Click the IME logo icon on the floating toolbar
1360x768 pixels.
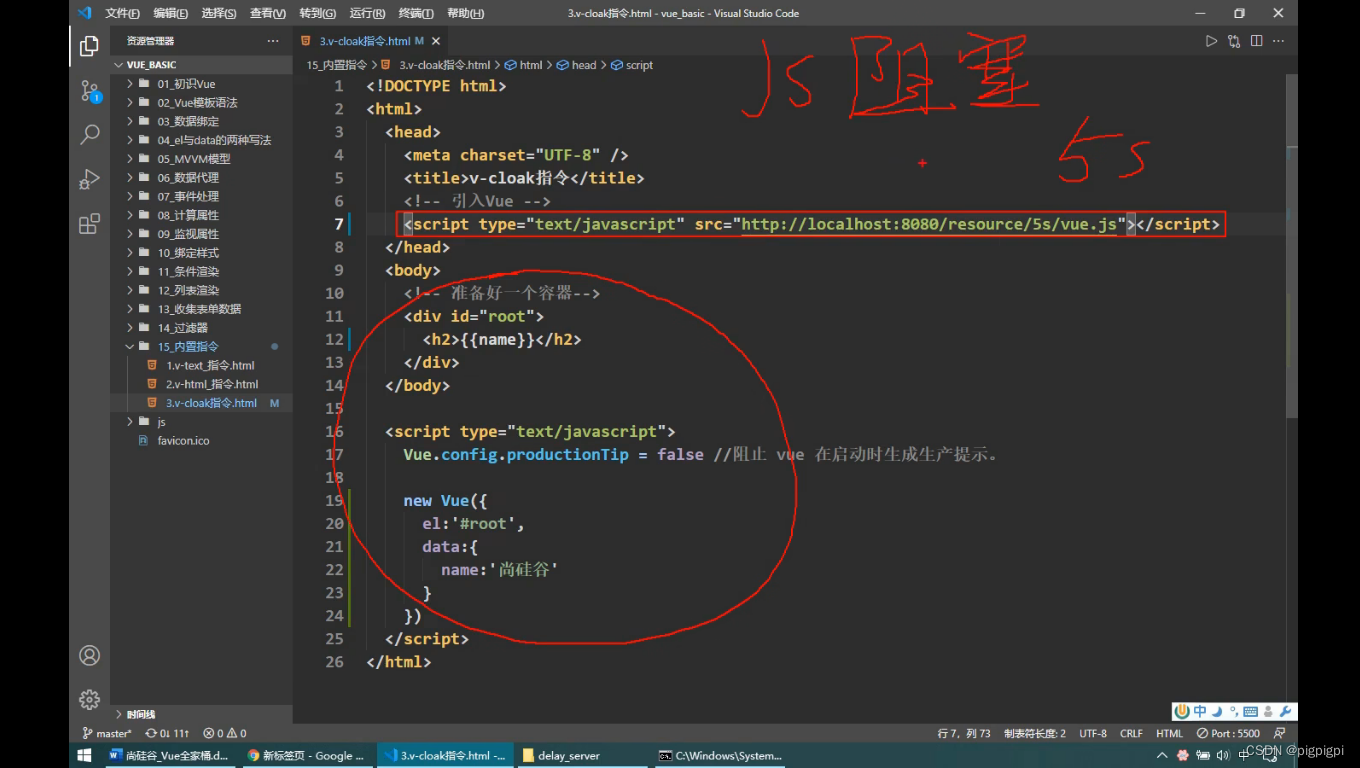1182,712
